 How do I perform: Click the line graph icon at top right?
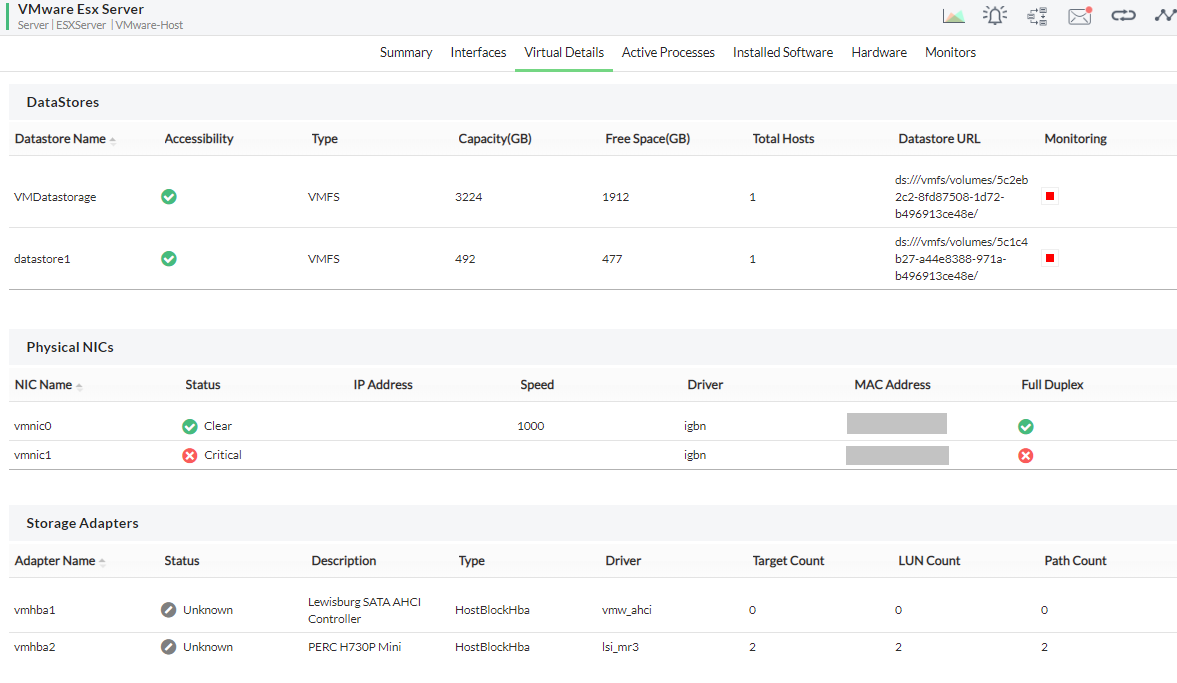pos(1165,16)
